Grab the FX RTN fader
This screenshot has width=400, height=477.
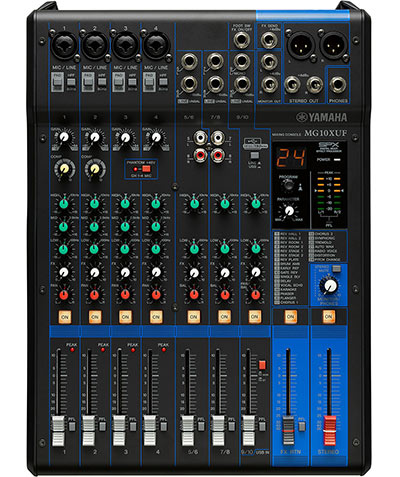tap(288, 430)
